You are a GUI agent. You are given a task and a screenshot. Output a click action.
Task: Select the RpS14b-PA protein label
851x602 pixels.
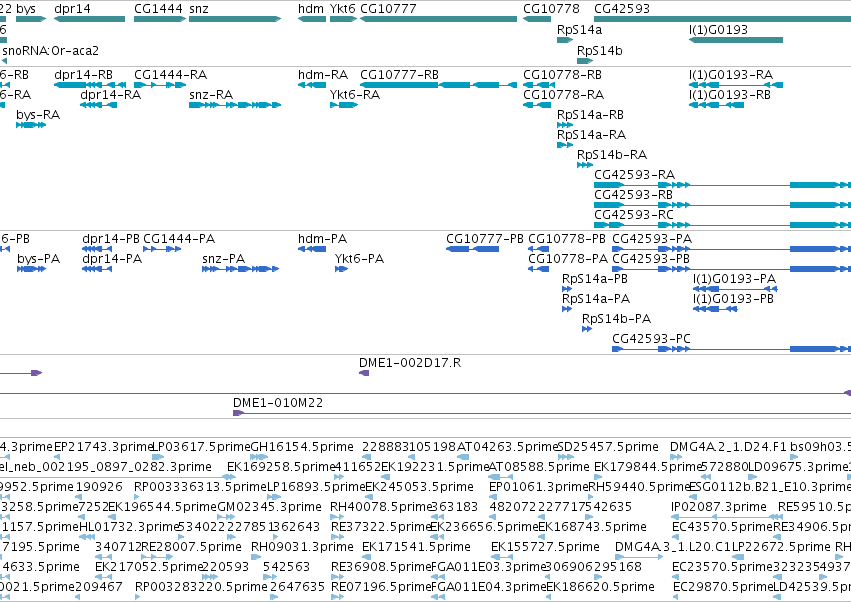tap(617, 318)
